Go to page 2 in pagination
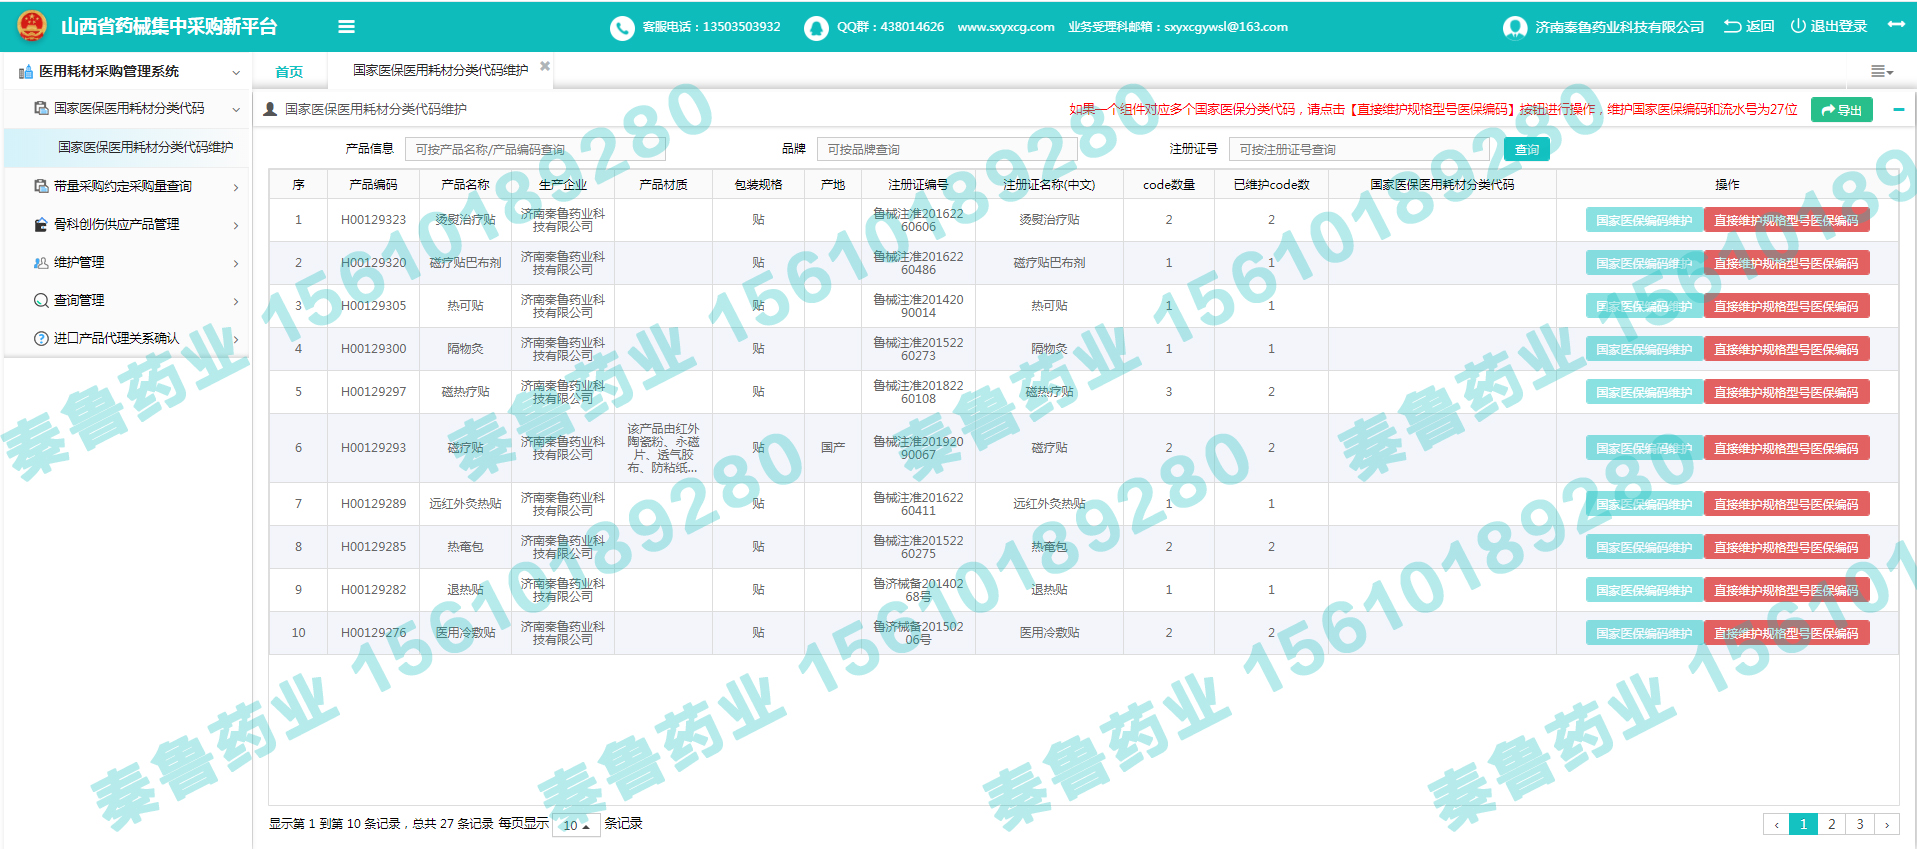Viewport: 1917px width, 849px height. (1831, 824)
